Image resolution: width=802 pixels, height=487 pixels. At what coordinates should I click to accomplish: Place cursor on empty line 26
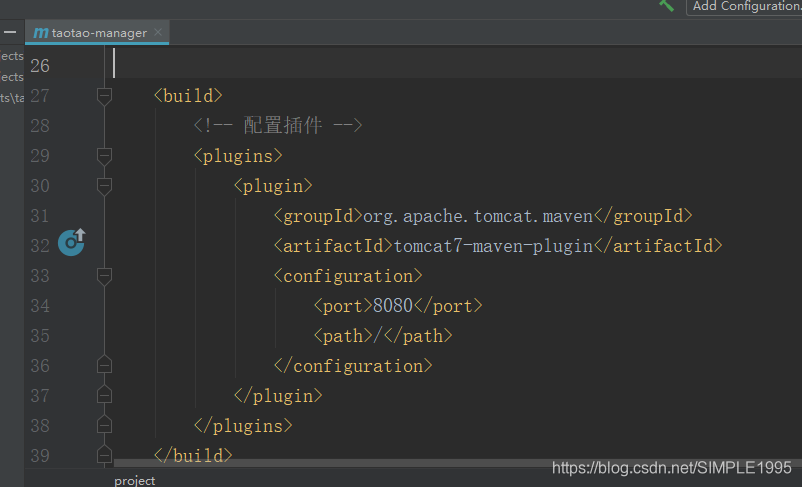458,63
